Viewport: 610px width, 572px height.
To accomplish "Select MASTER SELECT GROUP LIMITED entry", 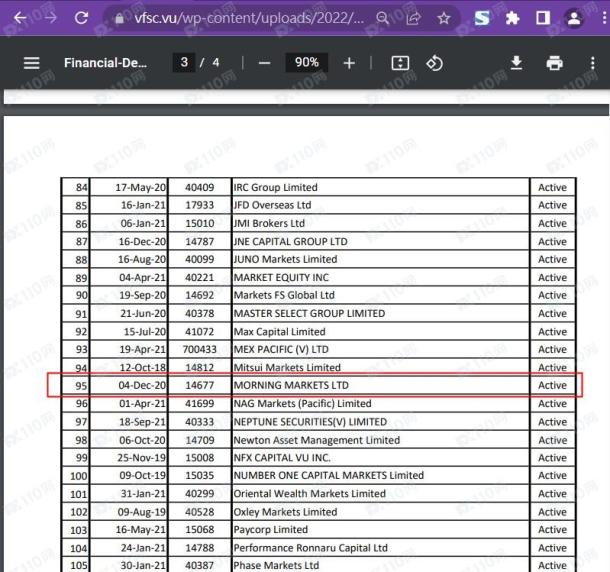I will pyautogui.click(x=309, y=313).
